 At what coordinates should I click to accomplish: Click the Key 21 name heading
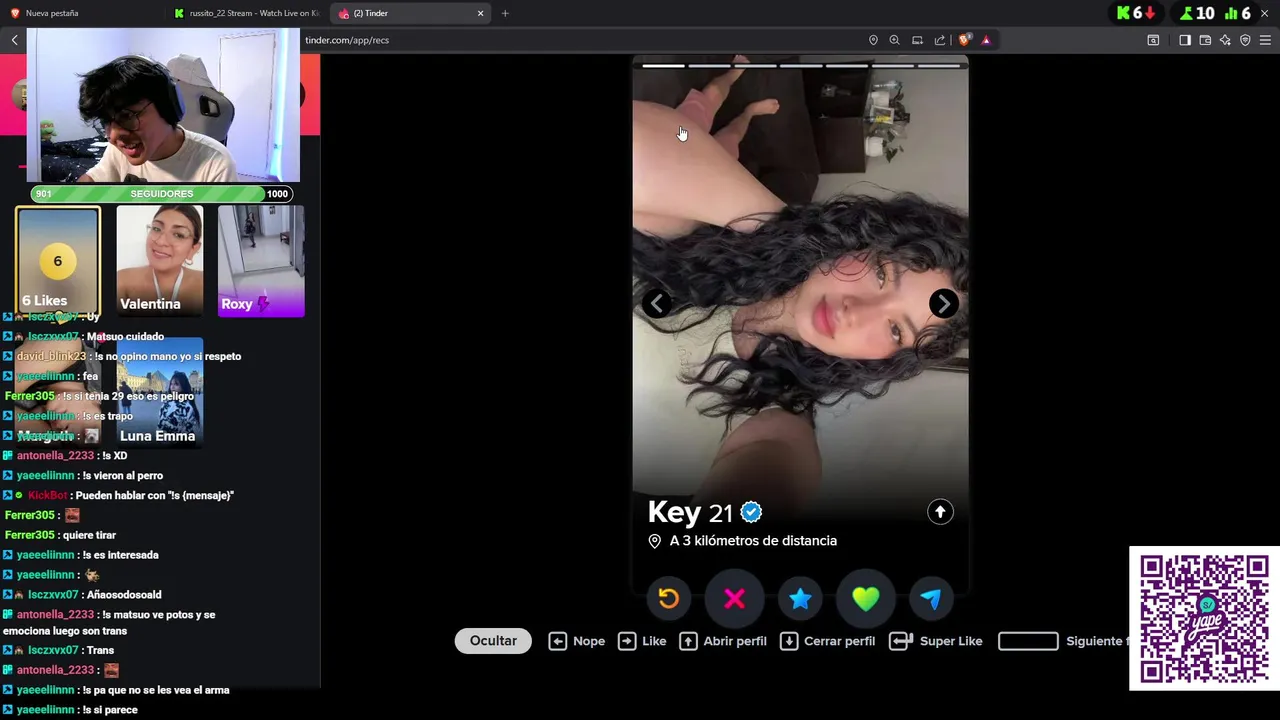coord(690,512)
